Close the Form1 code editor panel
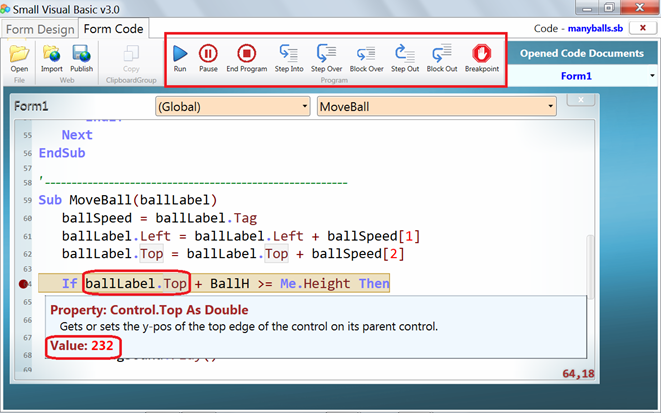The image size is (662, 414). coord(581,100)
